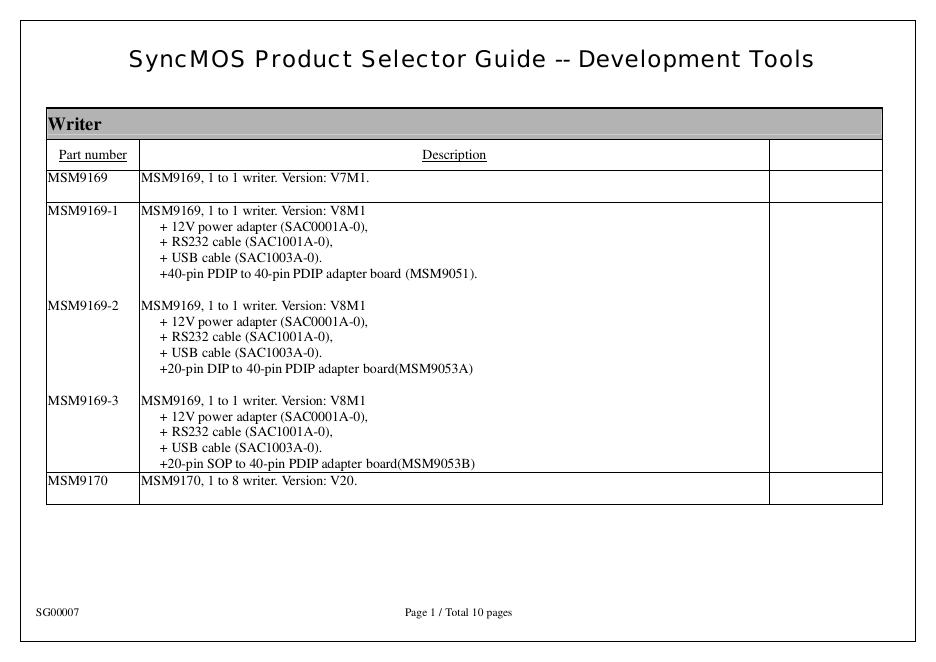
Task: Click the document title SyncMOS Product Selector Guide
Action: coord(471,60)
